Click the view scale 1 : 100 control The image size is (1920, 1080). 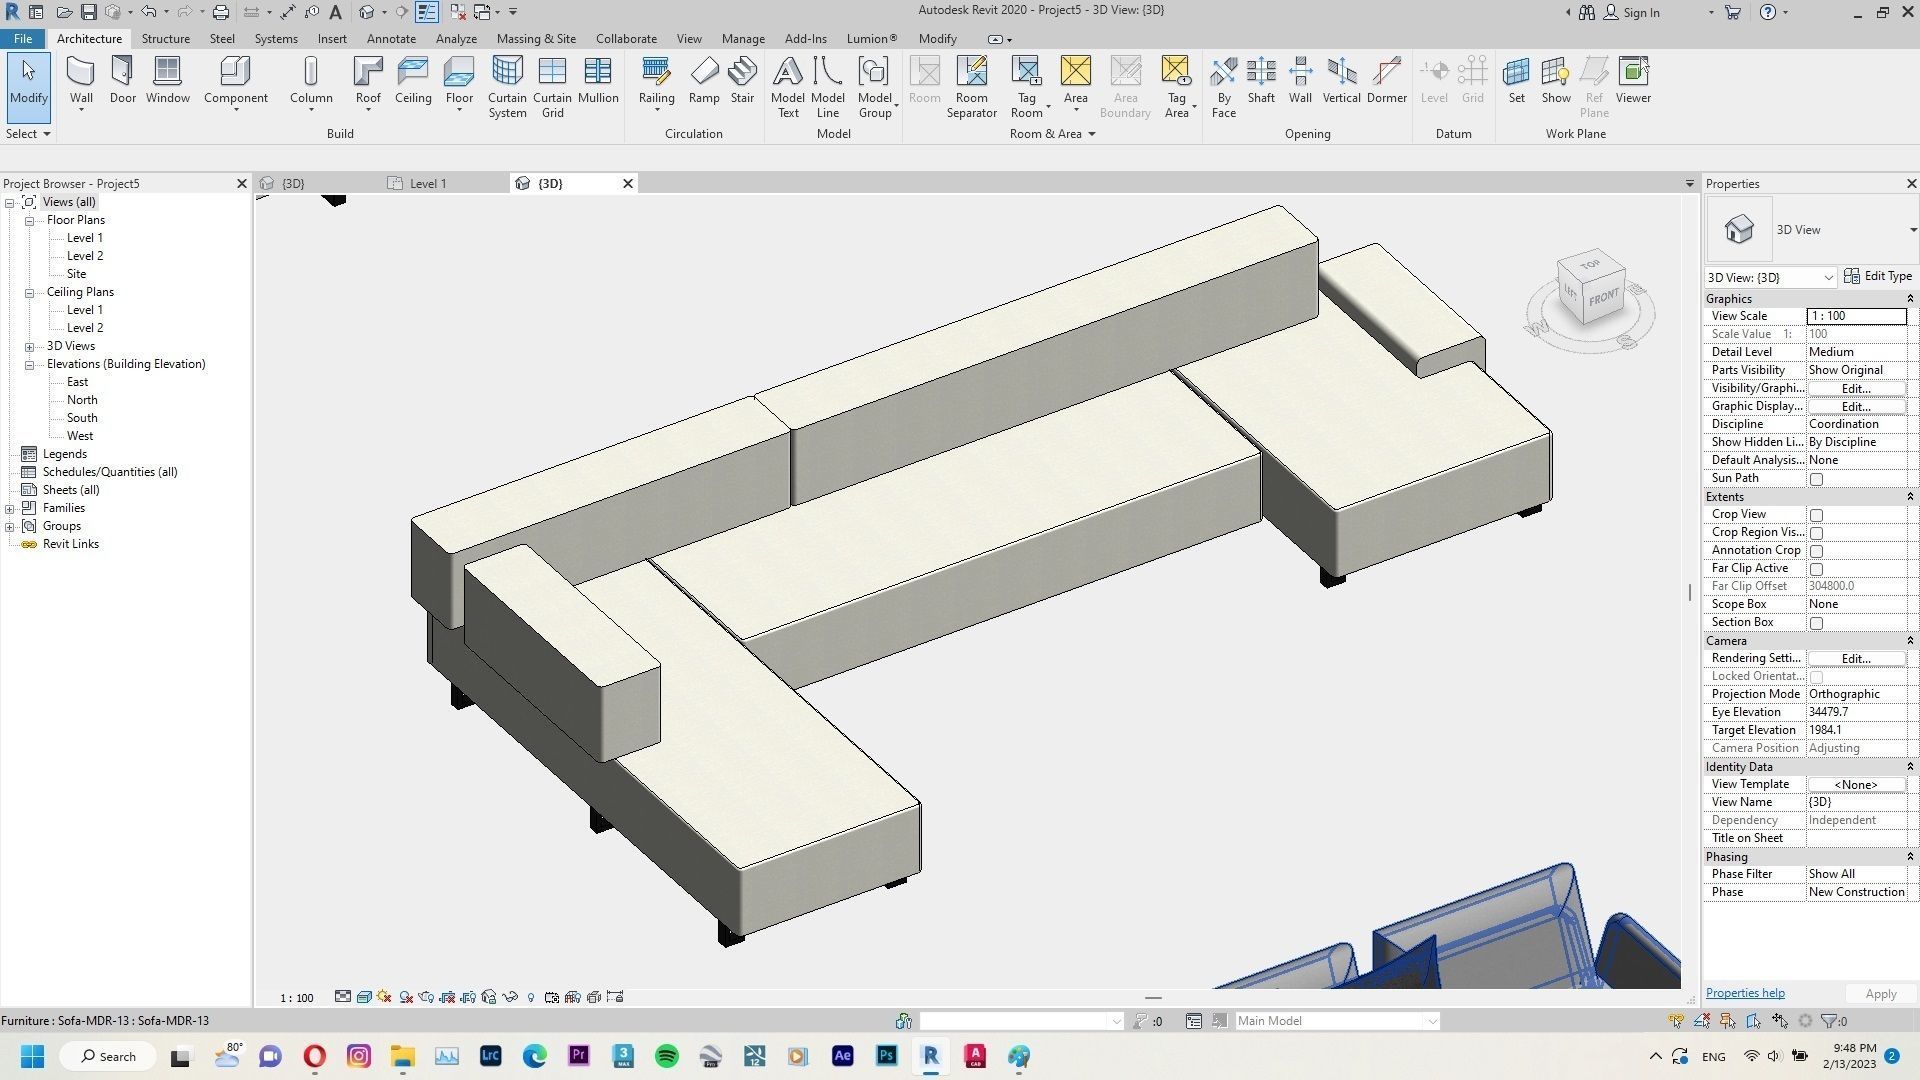296,997
